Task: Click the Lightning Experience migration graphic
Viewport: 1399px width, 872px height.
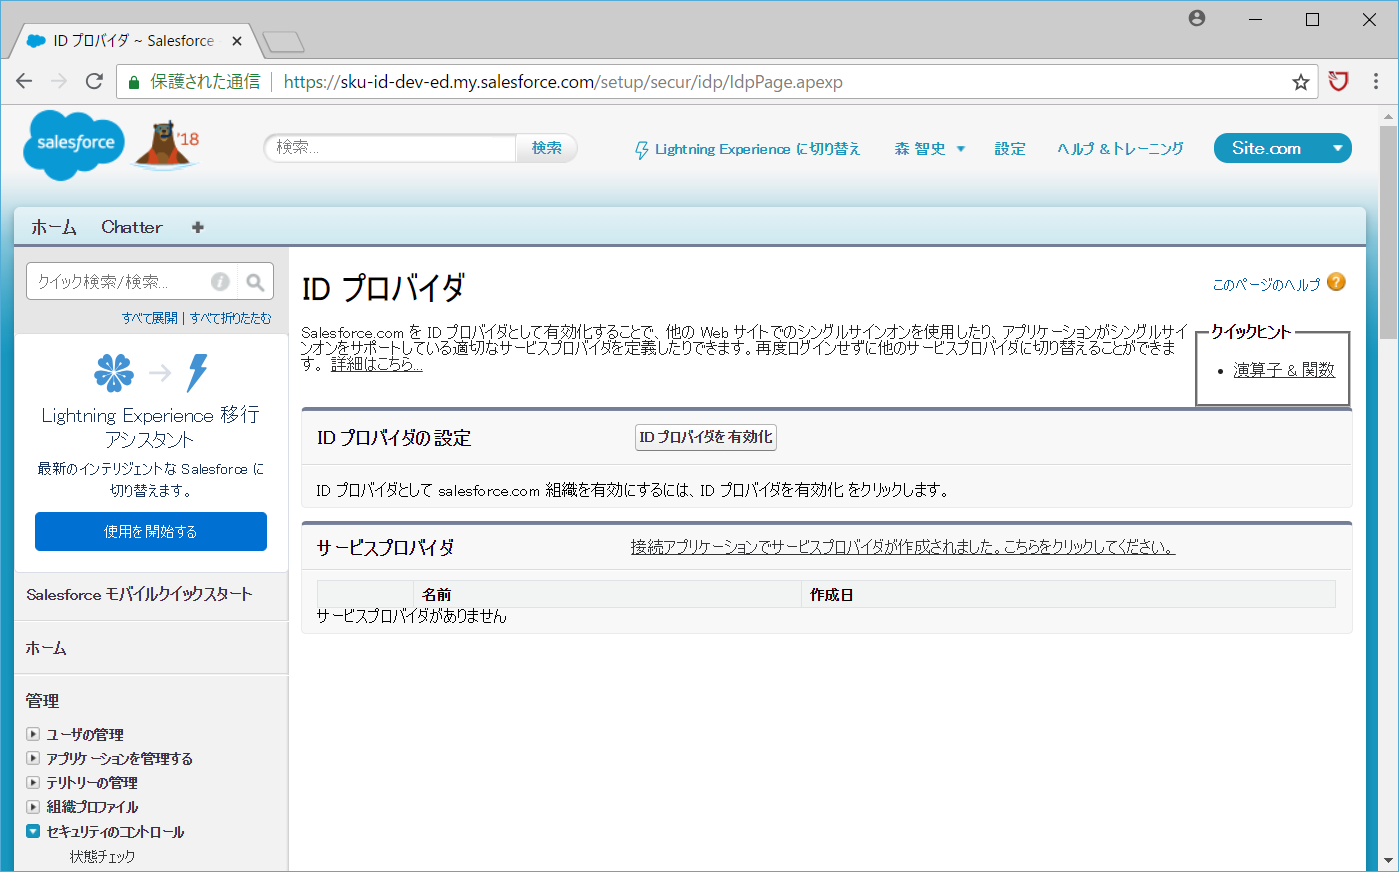Action: coord(151,372)
